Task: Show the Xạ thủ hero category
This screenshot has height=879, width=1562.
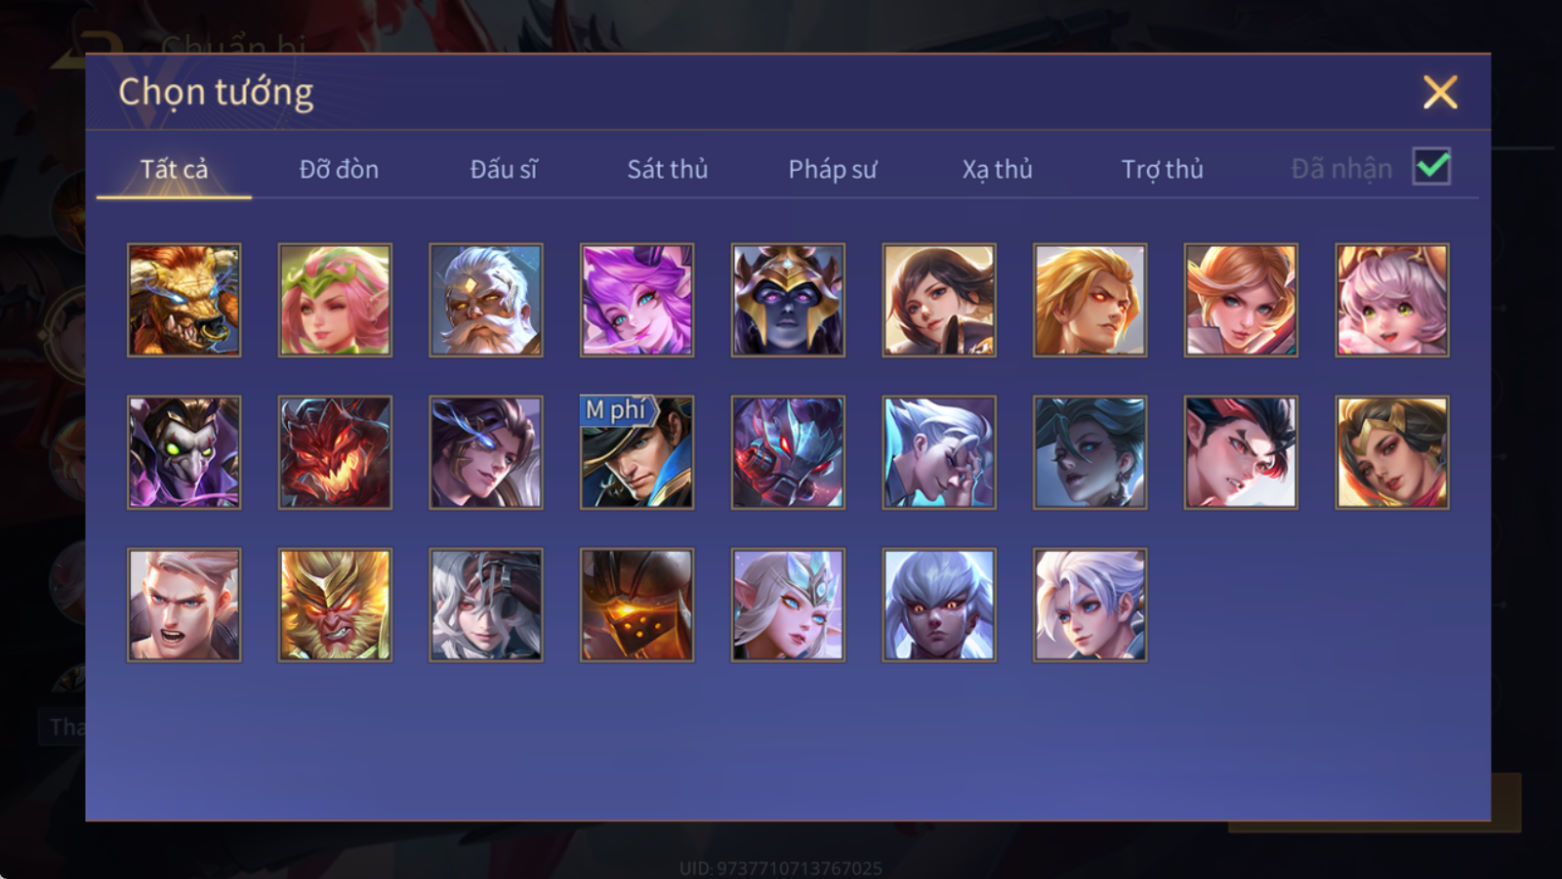Action: pyautogui.click(x=997, y=169)
